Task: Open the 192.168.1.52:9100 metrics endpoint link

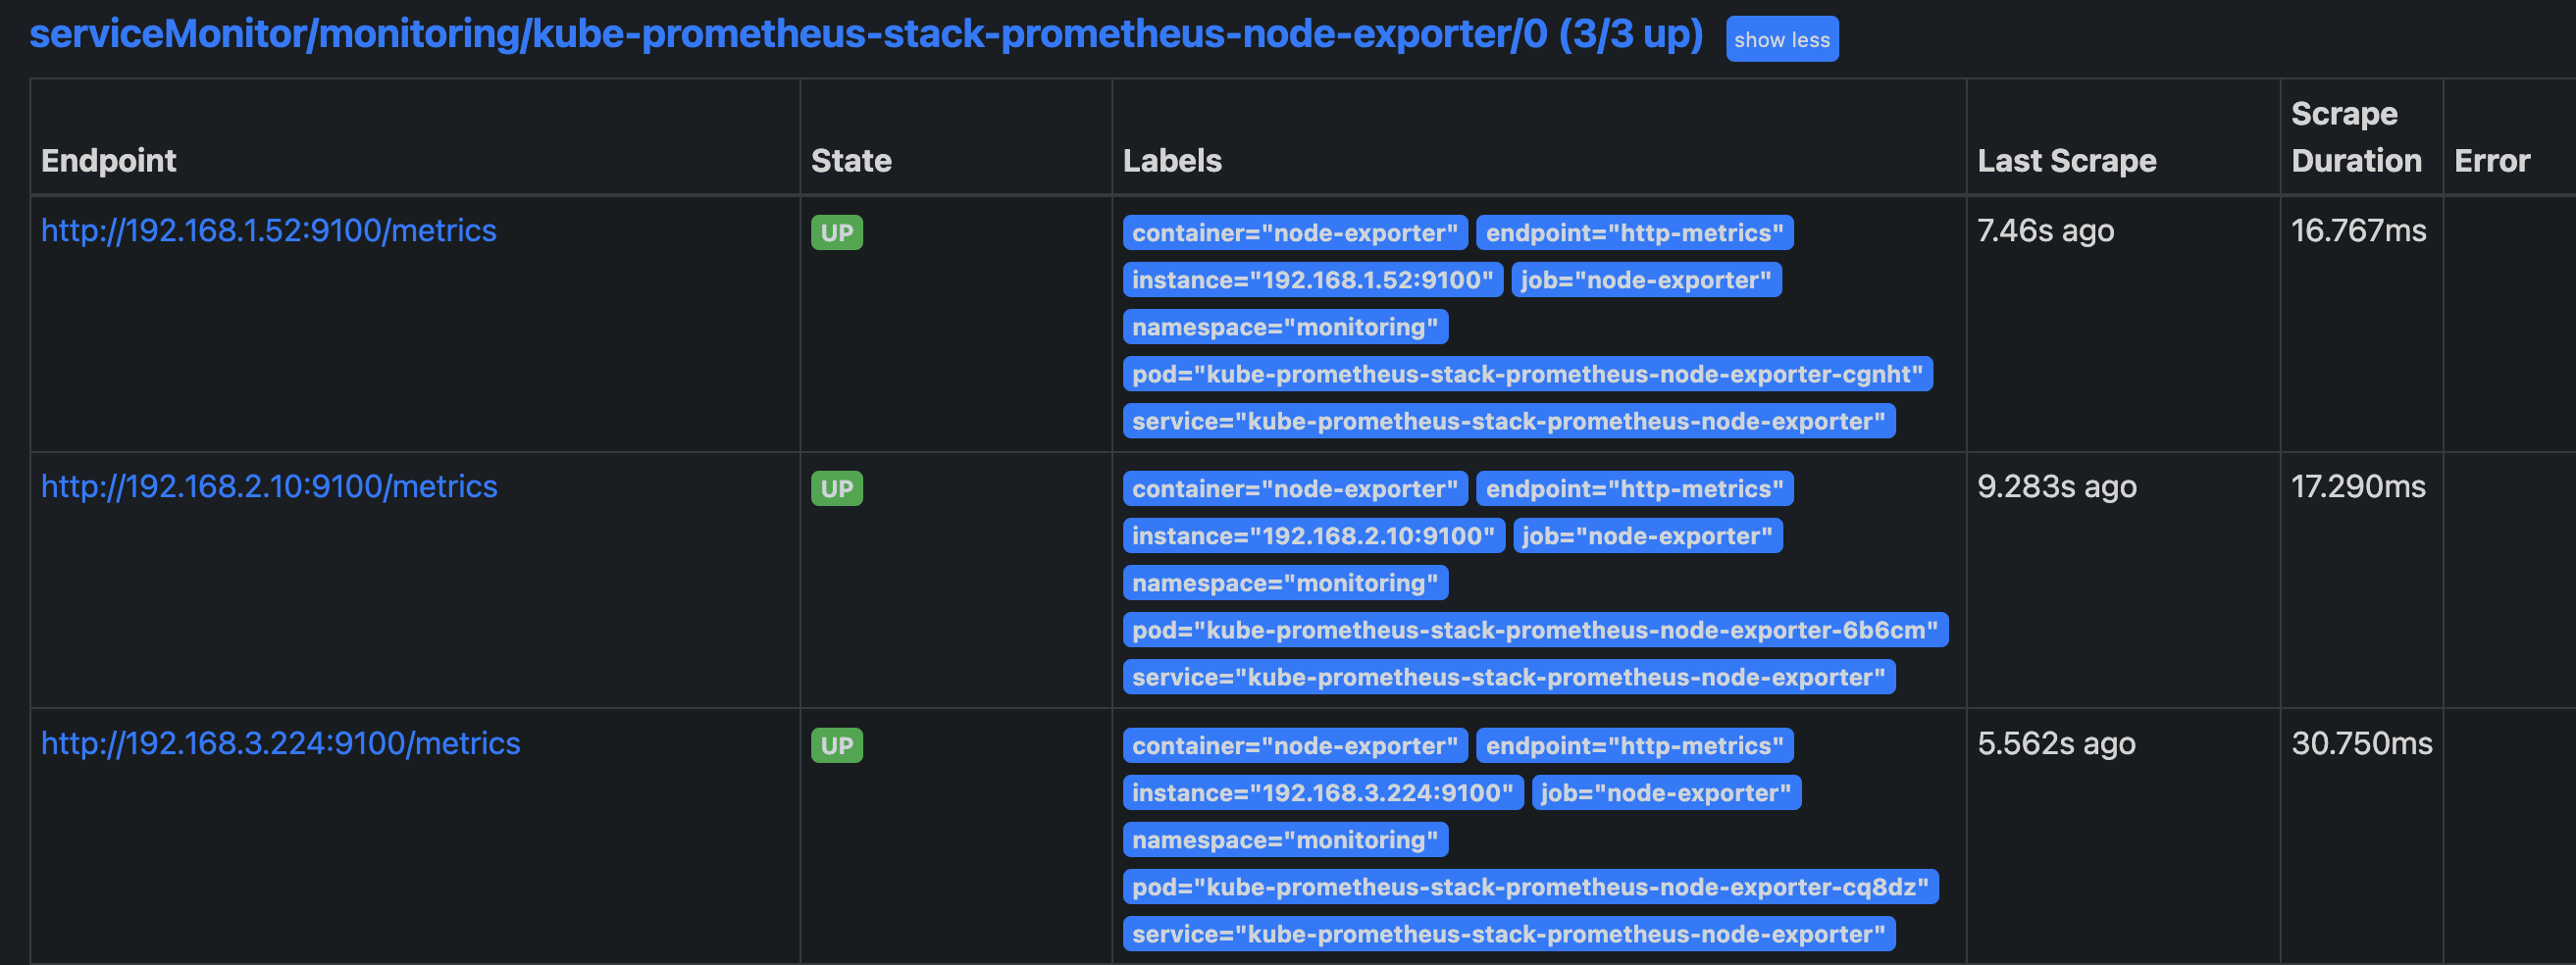Action: 268,231
